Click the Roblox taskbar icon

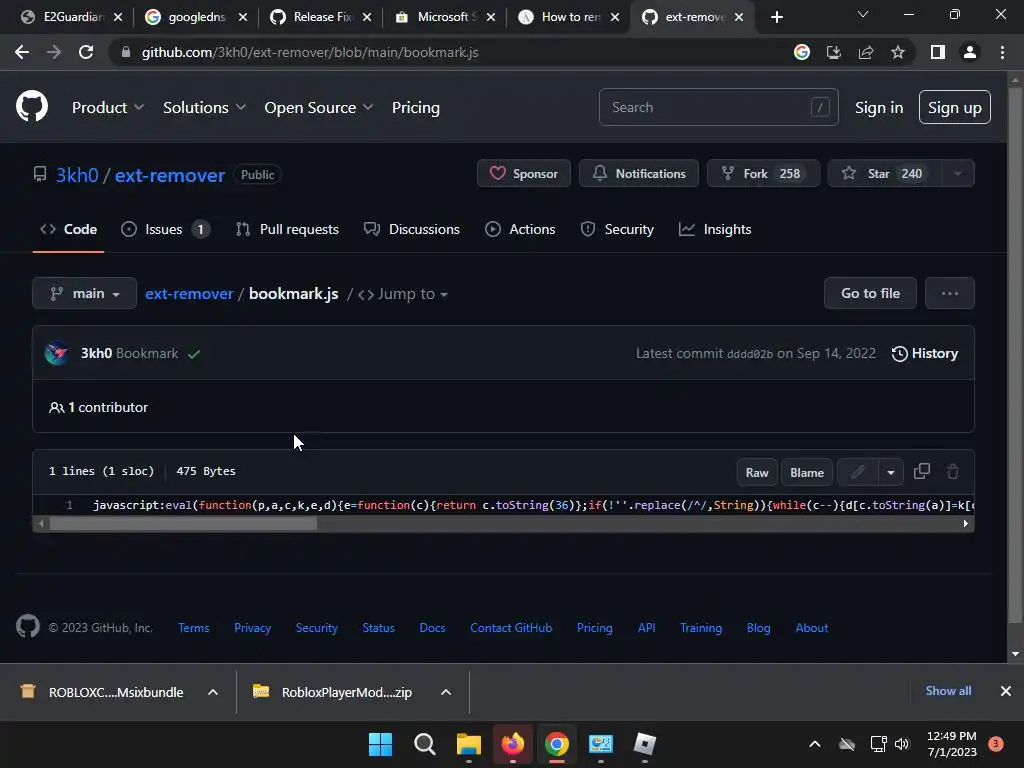pyautogui.click(x=645, y=744)
